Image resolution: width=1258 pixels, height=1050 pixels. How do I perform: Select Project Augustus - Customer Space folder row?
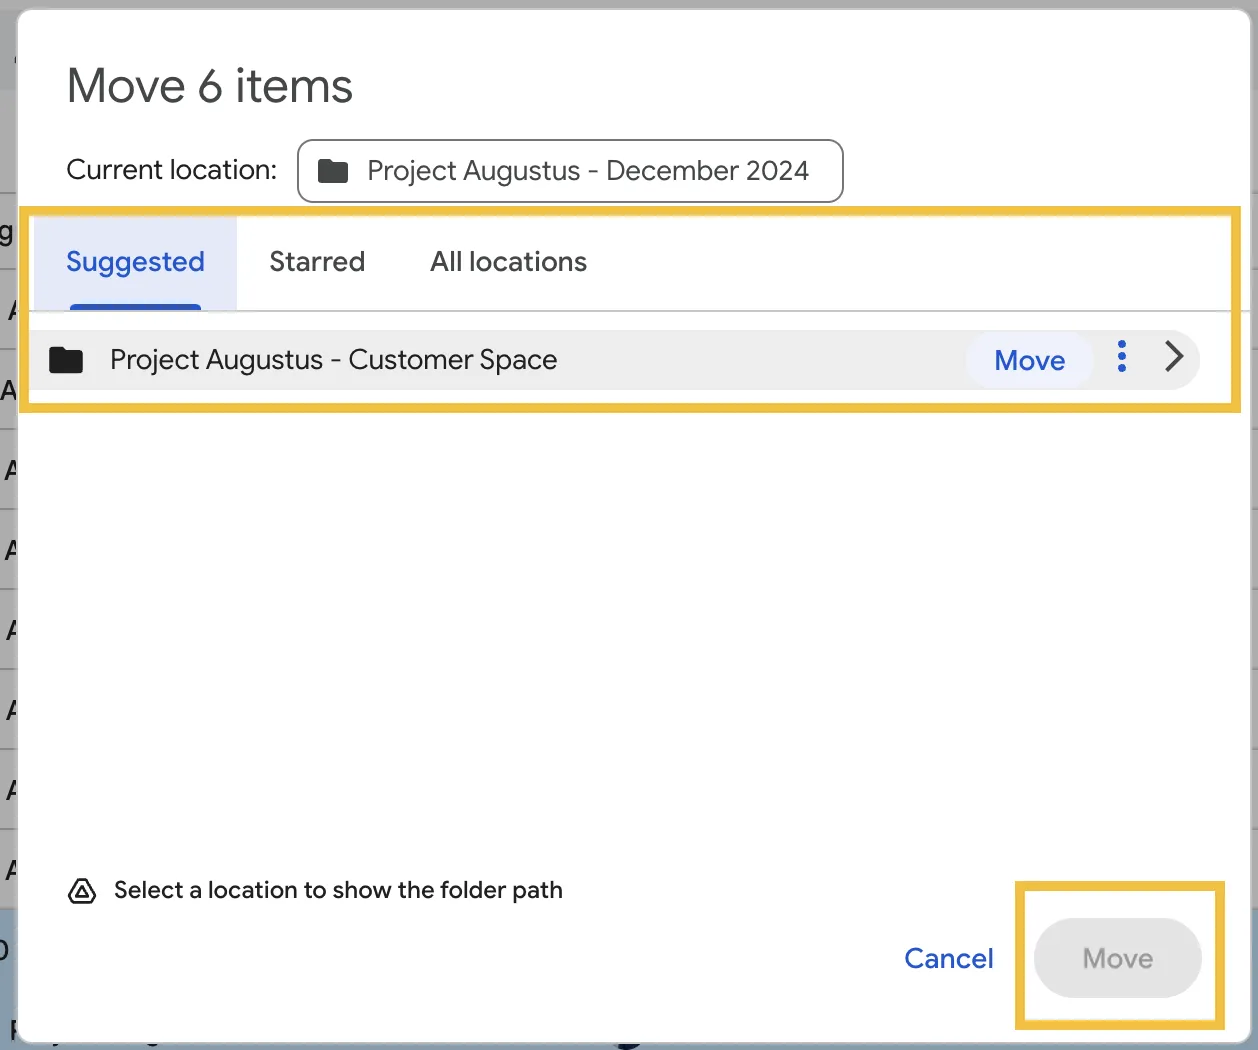click(614, 359)
